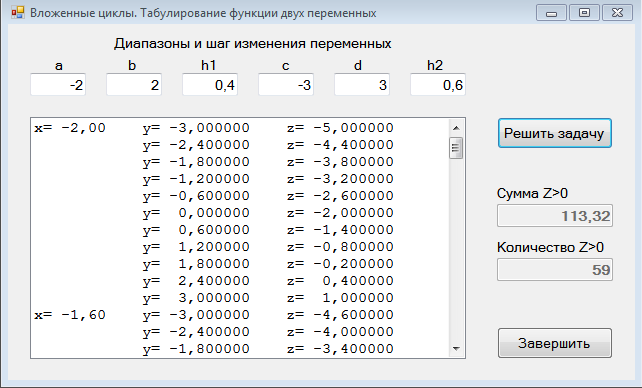Select the input field labeled a
This screenshot has height=388, width=642.
click(x=58, y=85)
